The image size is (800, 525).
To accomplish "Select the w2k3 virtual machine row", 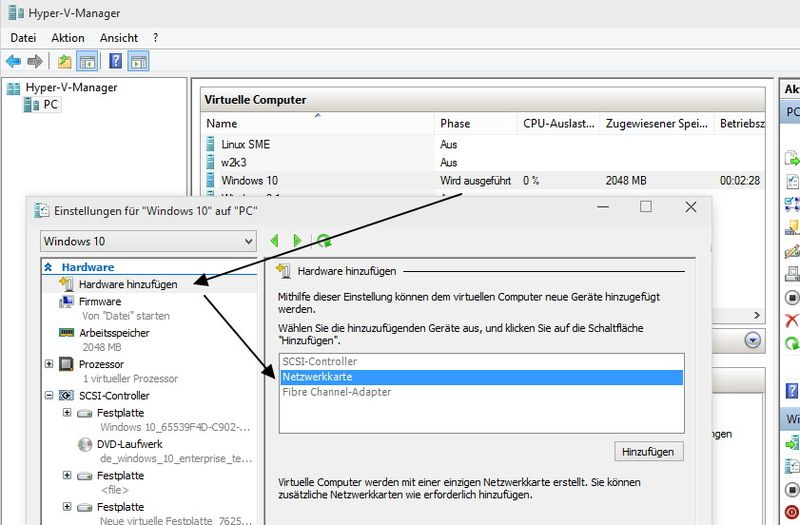I will coord(483,162).
